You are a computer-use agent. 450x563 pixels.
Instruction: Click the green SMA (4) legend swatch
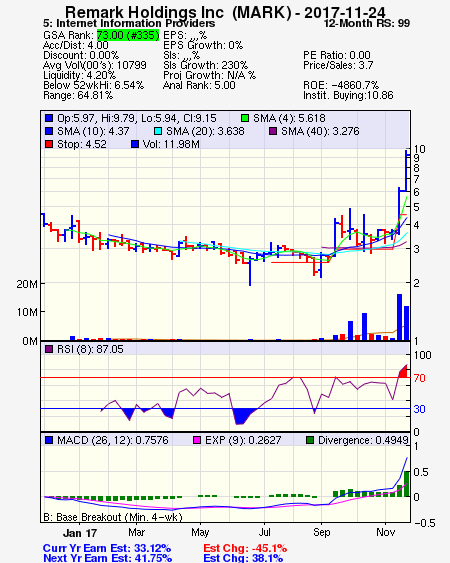pyautogui.click(x=245, y=118)
